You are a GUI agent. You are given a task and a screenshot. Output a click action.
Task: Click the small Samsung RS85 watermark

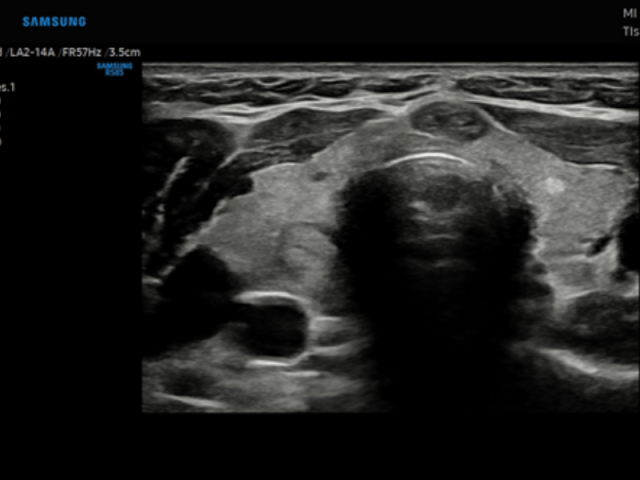tap(114, 69)
